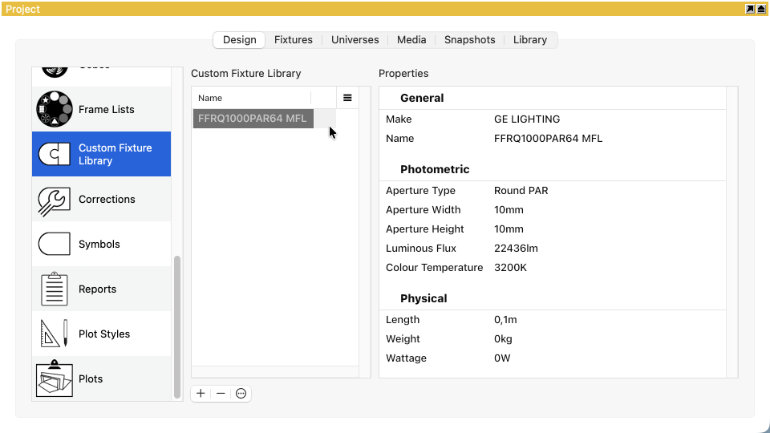Add a new custom fixture with plus button
Screen dimensions: 770x433
[201, 394]
